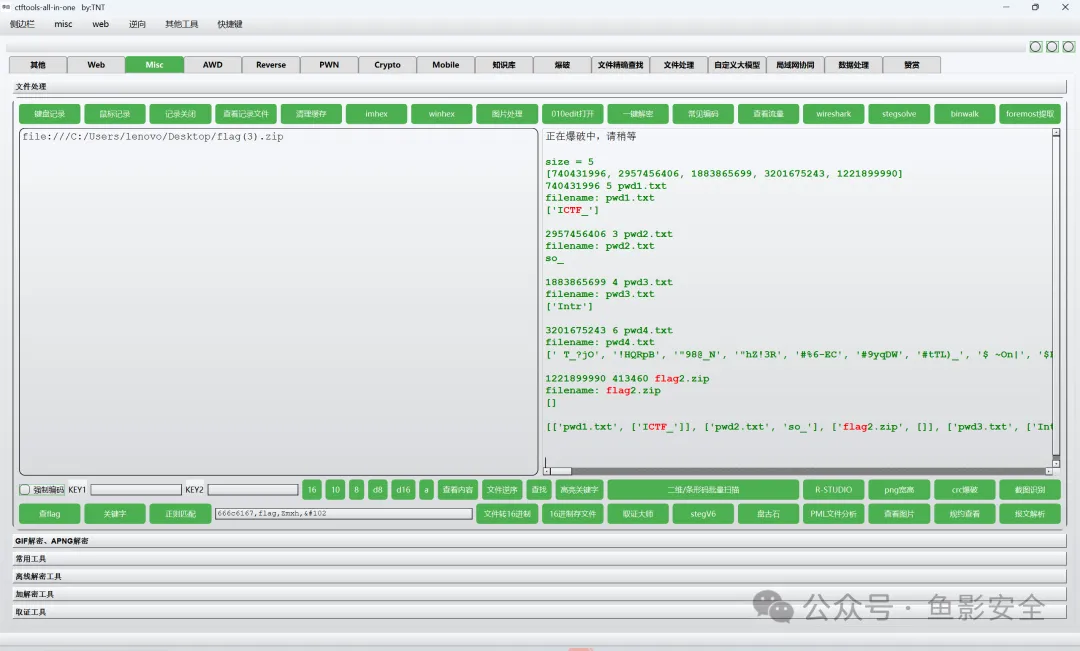The image size is (1080, 651).
Task: Expand the GIF解密、APNG解密 section
Action: coord(539,541)
